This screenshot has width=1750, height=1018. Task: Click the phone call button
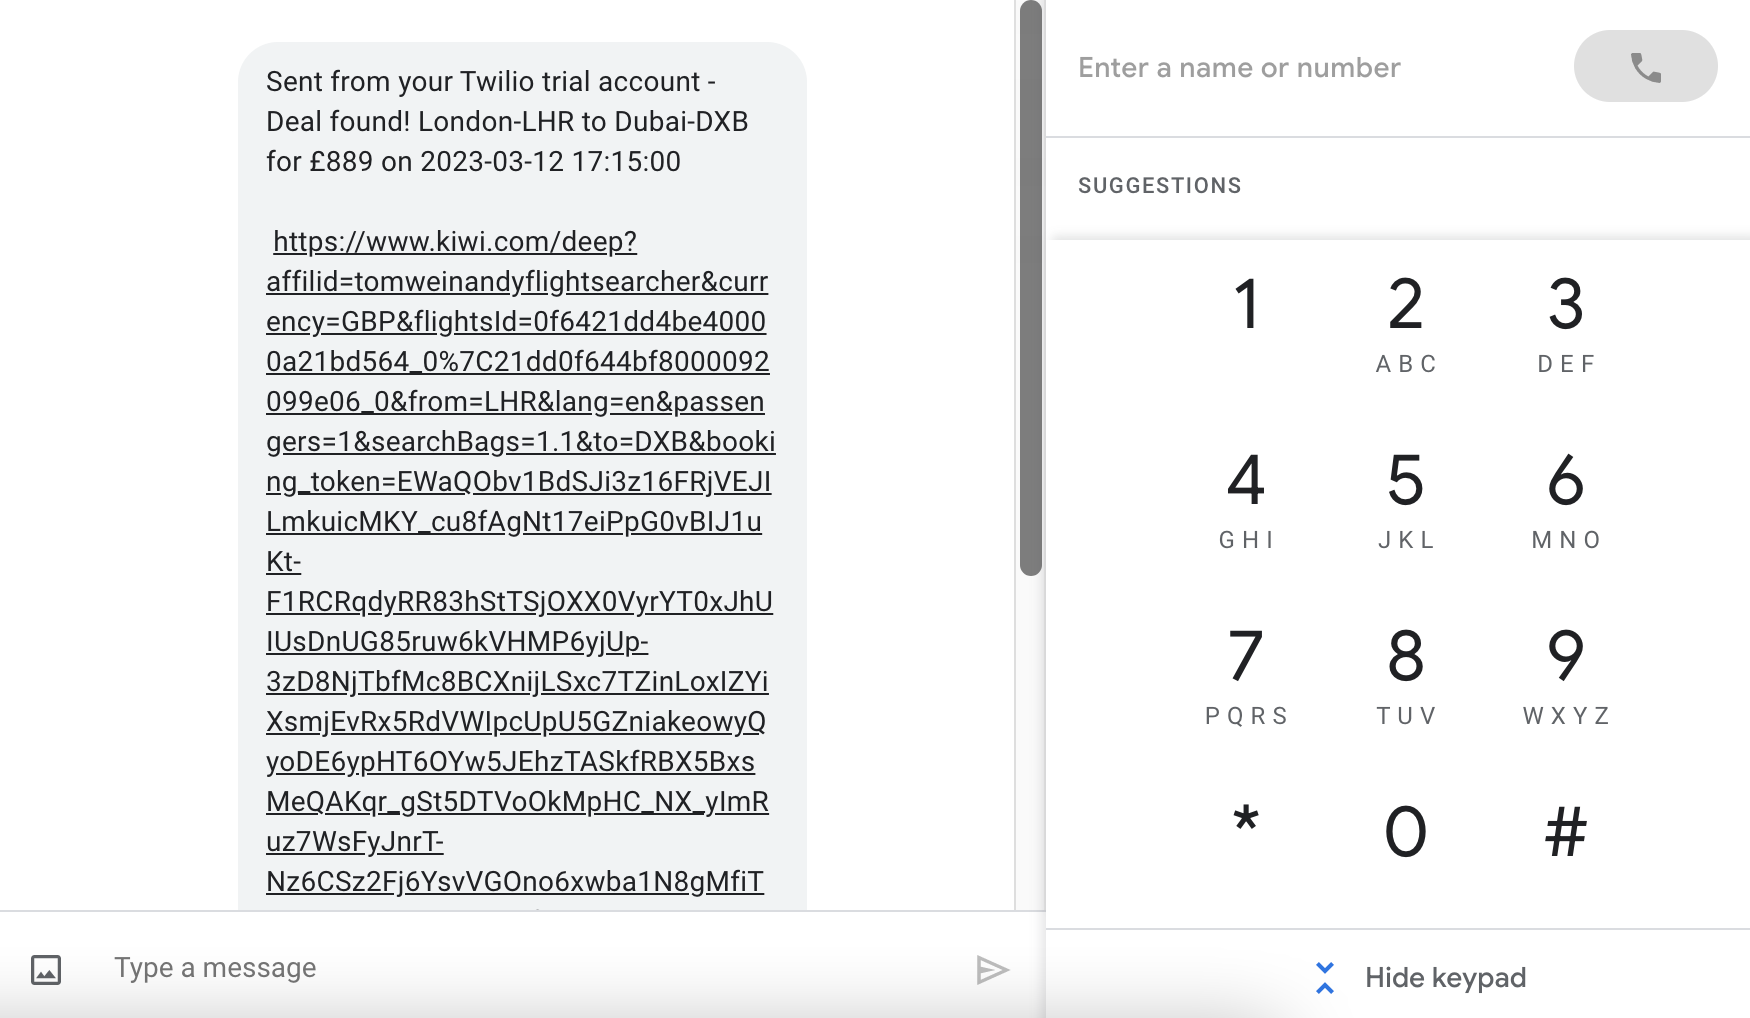tap(1645, 66)
